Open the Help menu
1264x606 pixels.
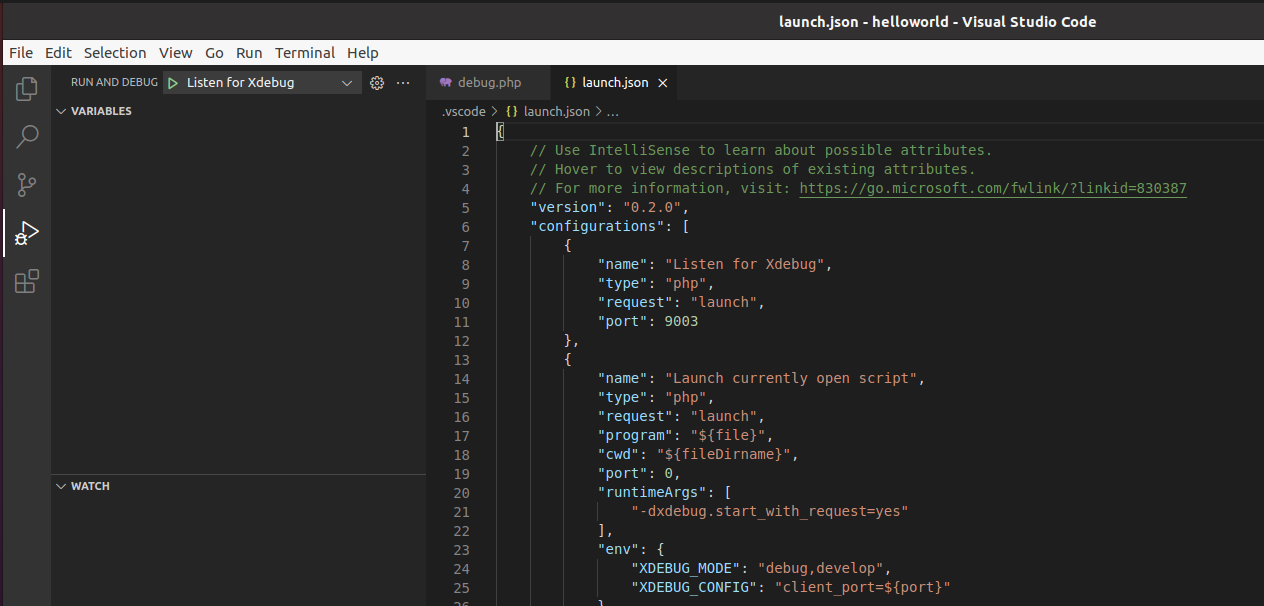(363, 53)
